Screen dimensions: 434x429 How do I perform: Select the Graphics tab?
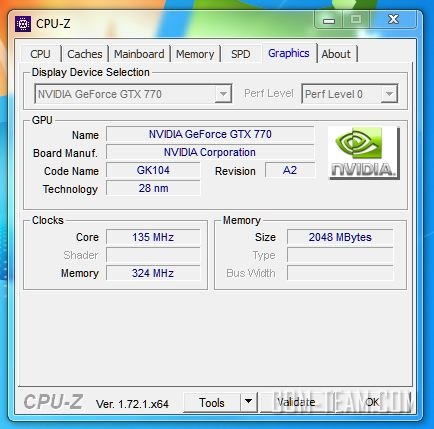point(289,53)
